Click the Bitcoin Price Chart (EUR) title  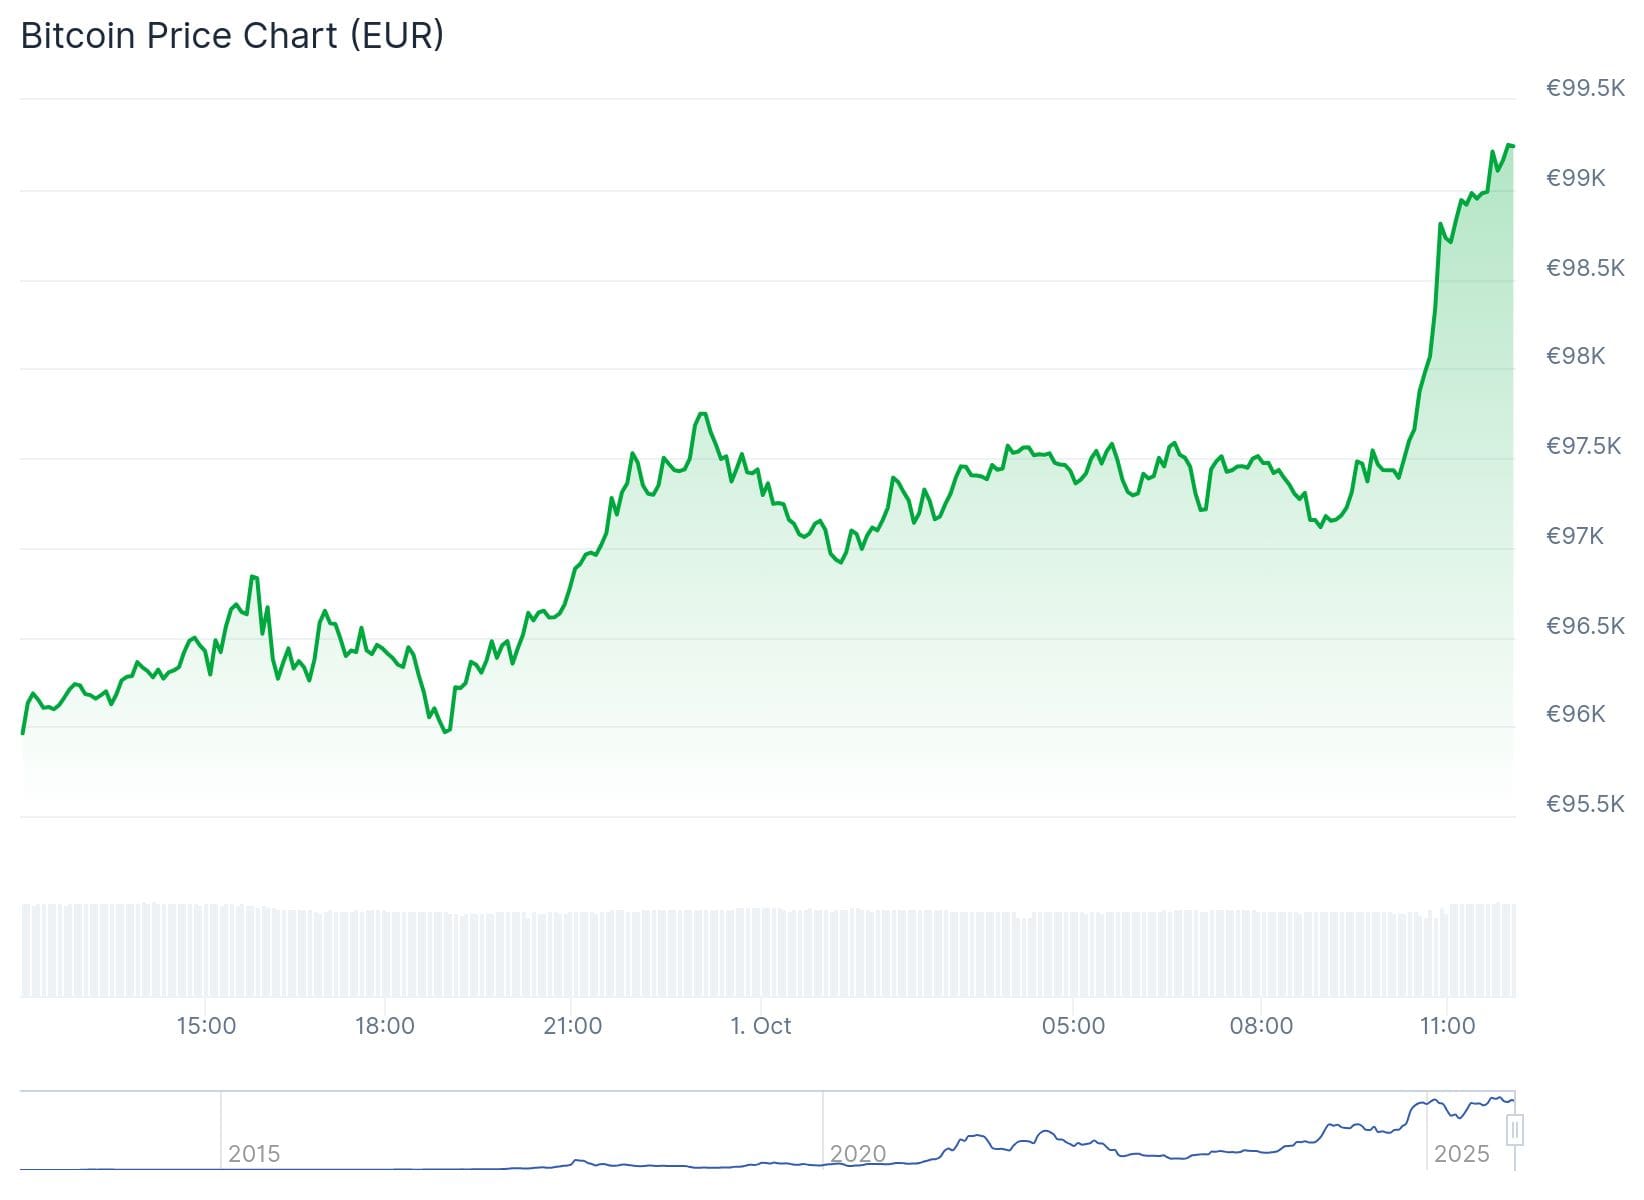(x=232, y=36)
